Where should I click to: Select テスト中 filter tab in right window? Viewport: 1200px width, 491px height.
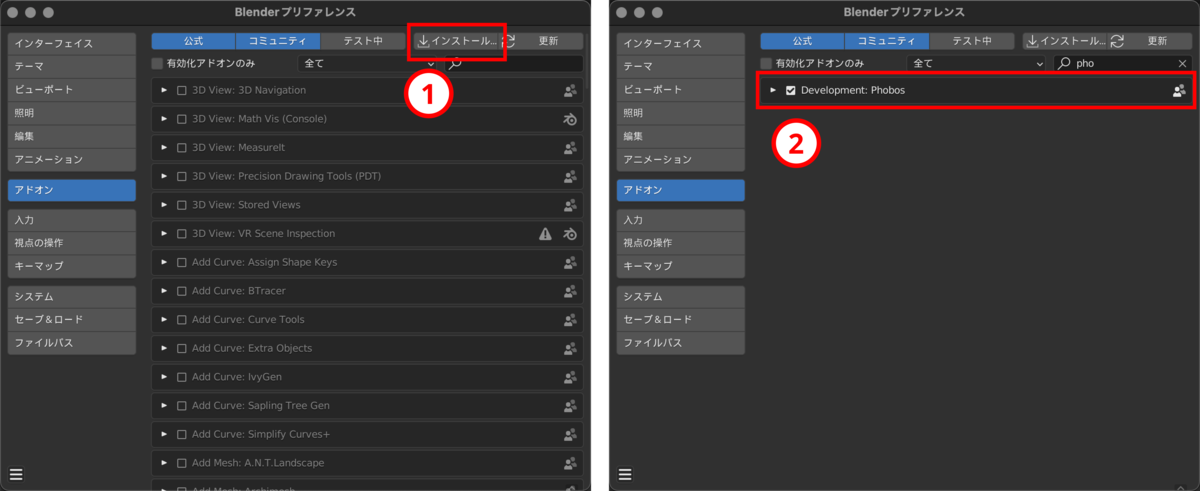coord(972,41)
